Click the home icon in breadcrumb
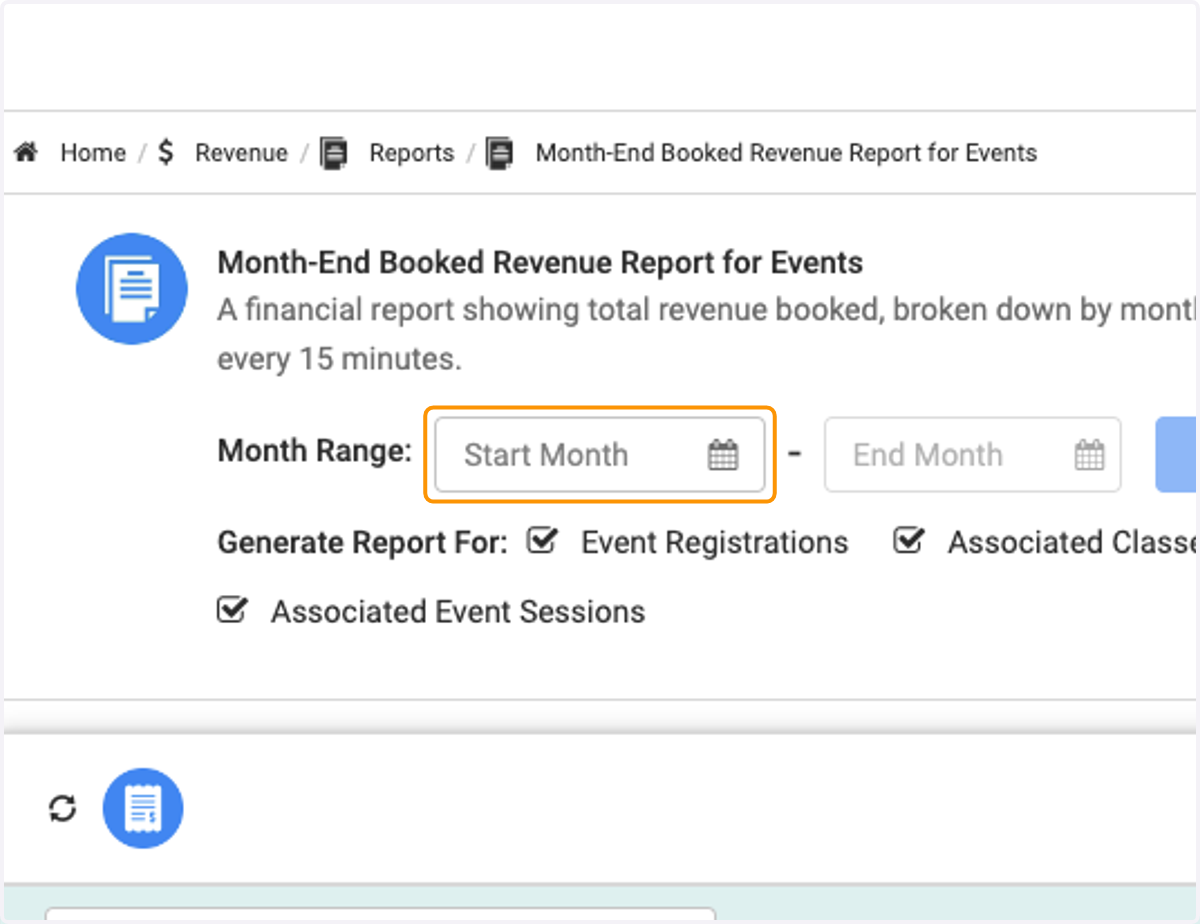Image resolution: width=1200 pixels, height=924 pixels. (x=26, y=153)
